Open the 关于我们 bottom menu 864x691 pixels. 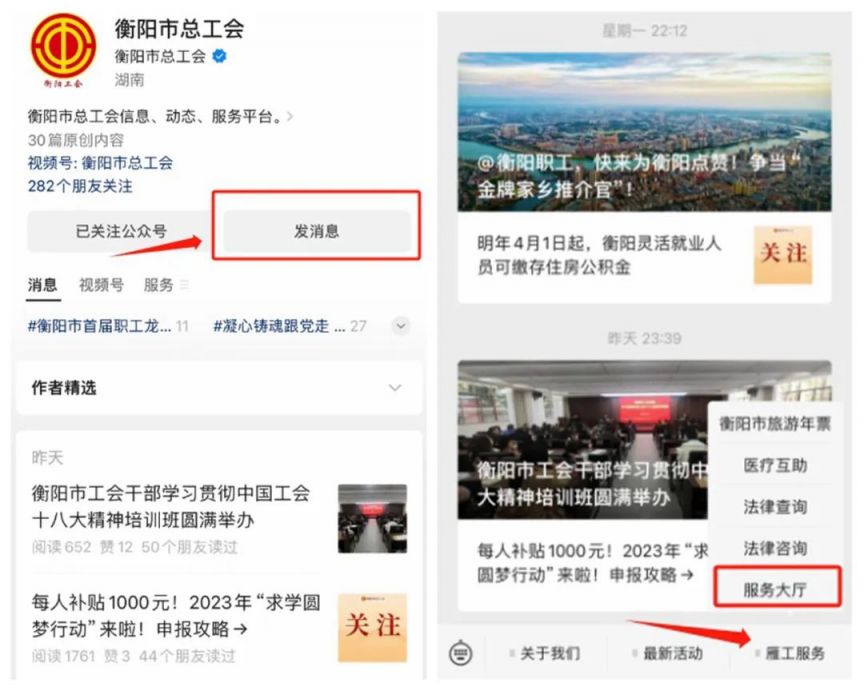click(x=549, y=654)
